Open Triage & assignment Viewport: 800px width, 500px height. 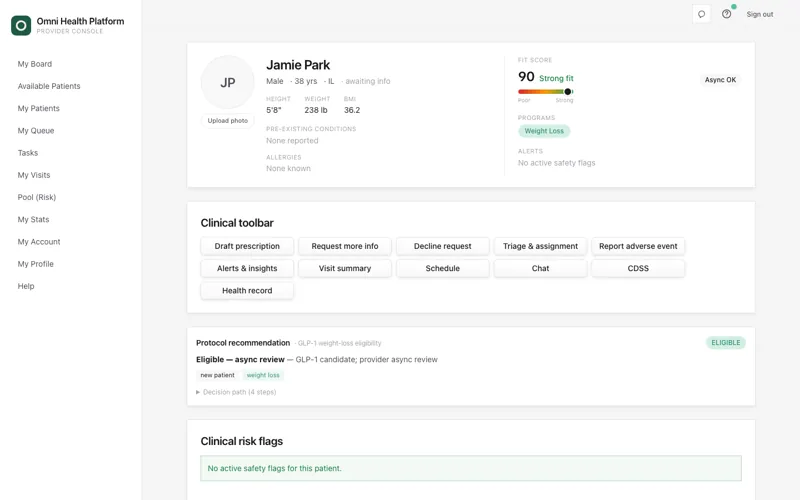(x=540, y=246)
